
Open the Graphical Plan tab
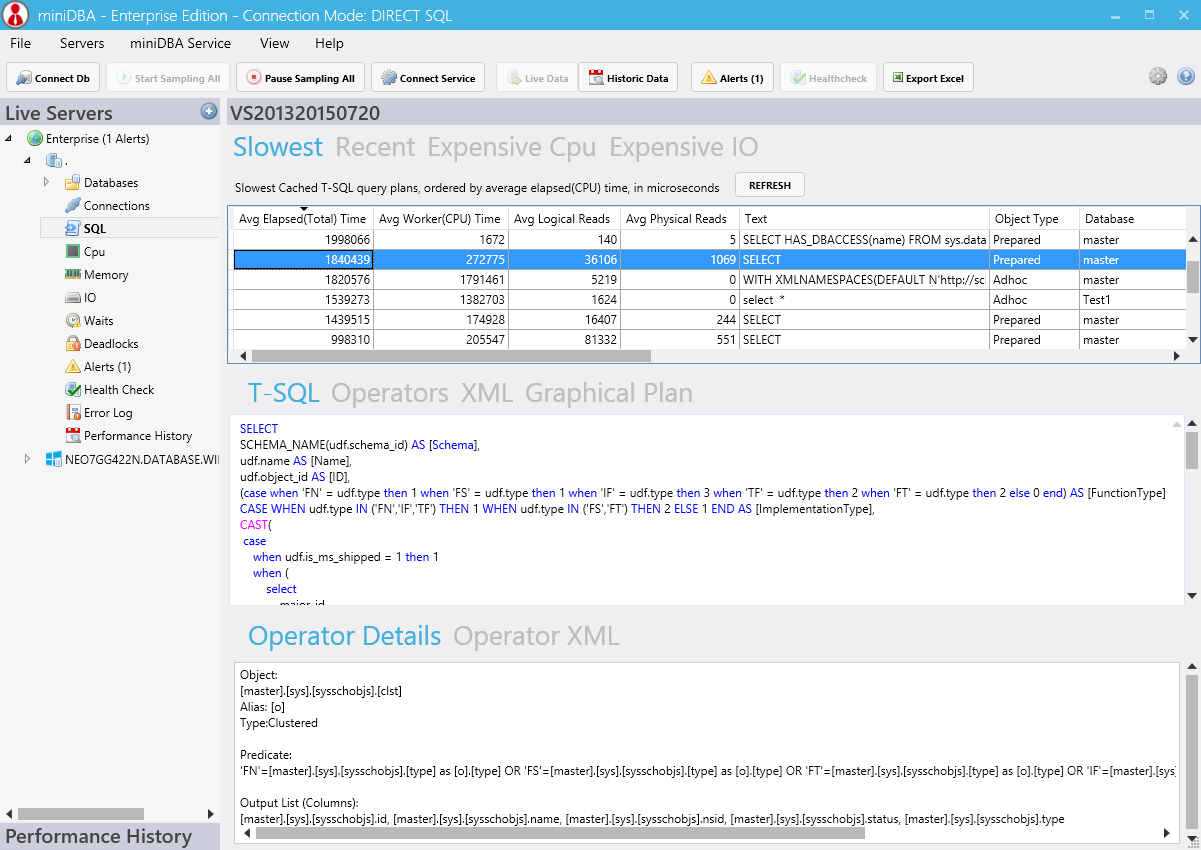(x=609, y=393)
